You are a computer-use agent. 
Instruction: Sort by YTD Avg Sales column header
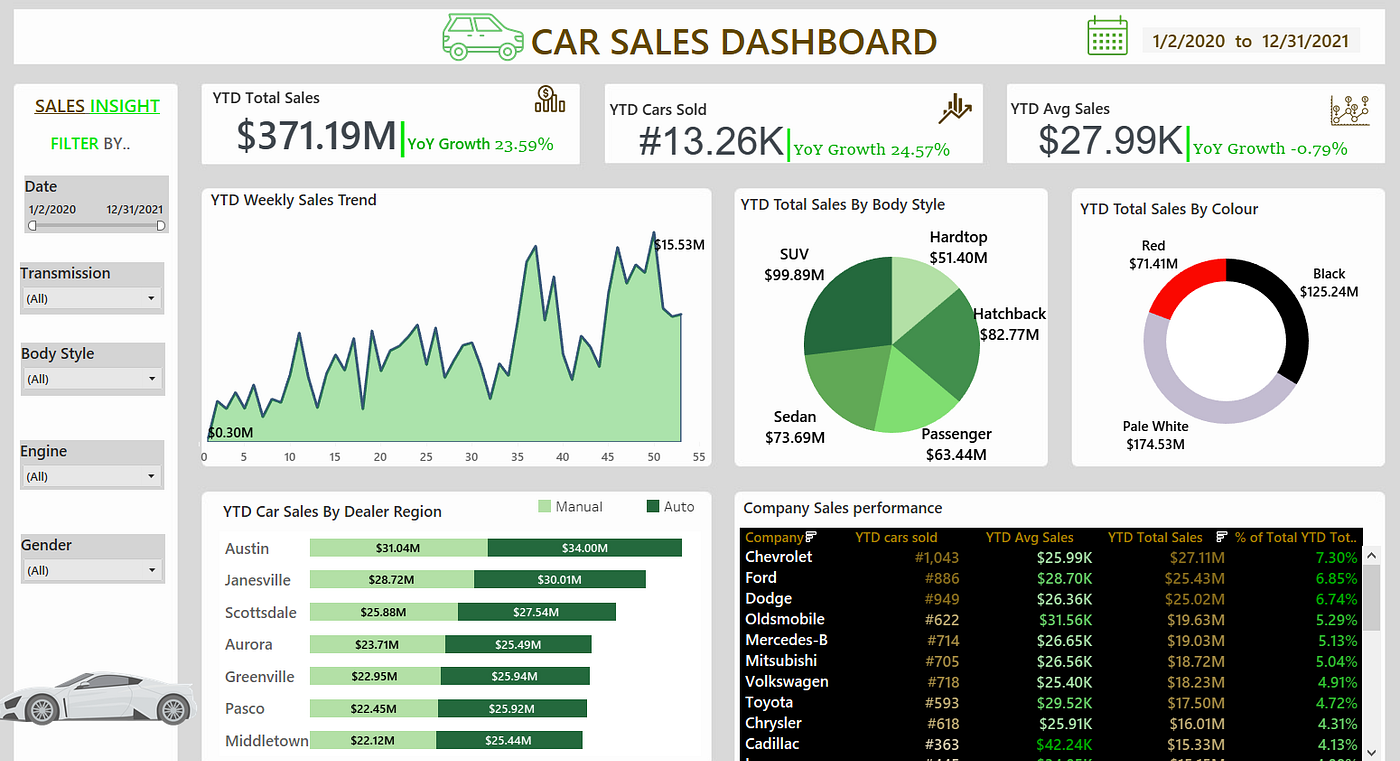[1029, 537]
